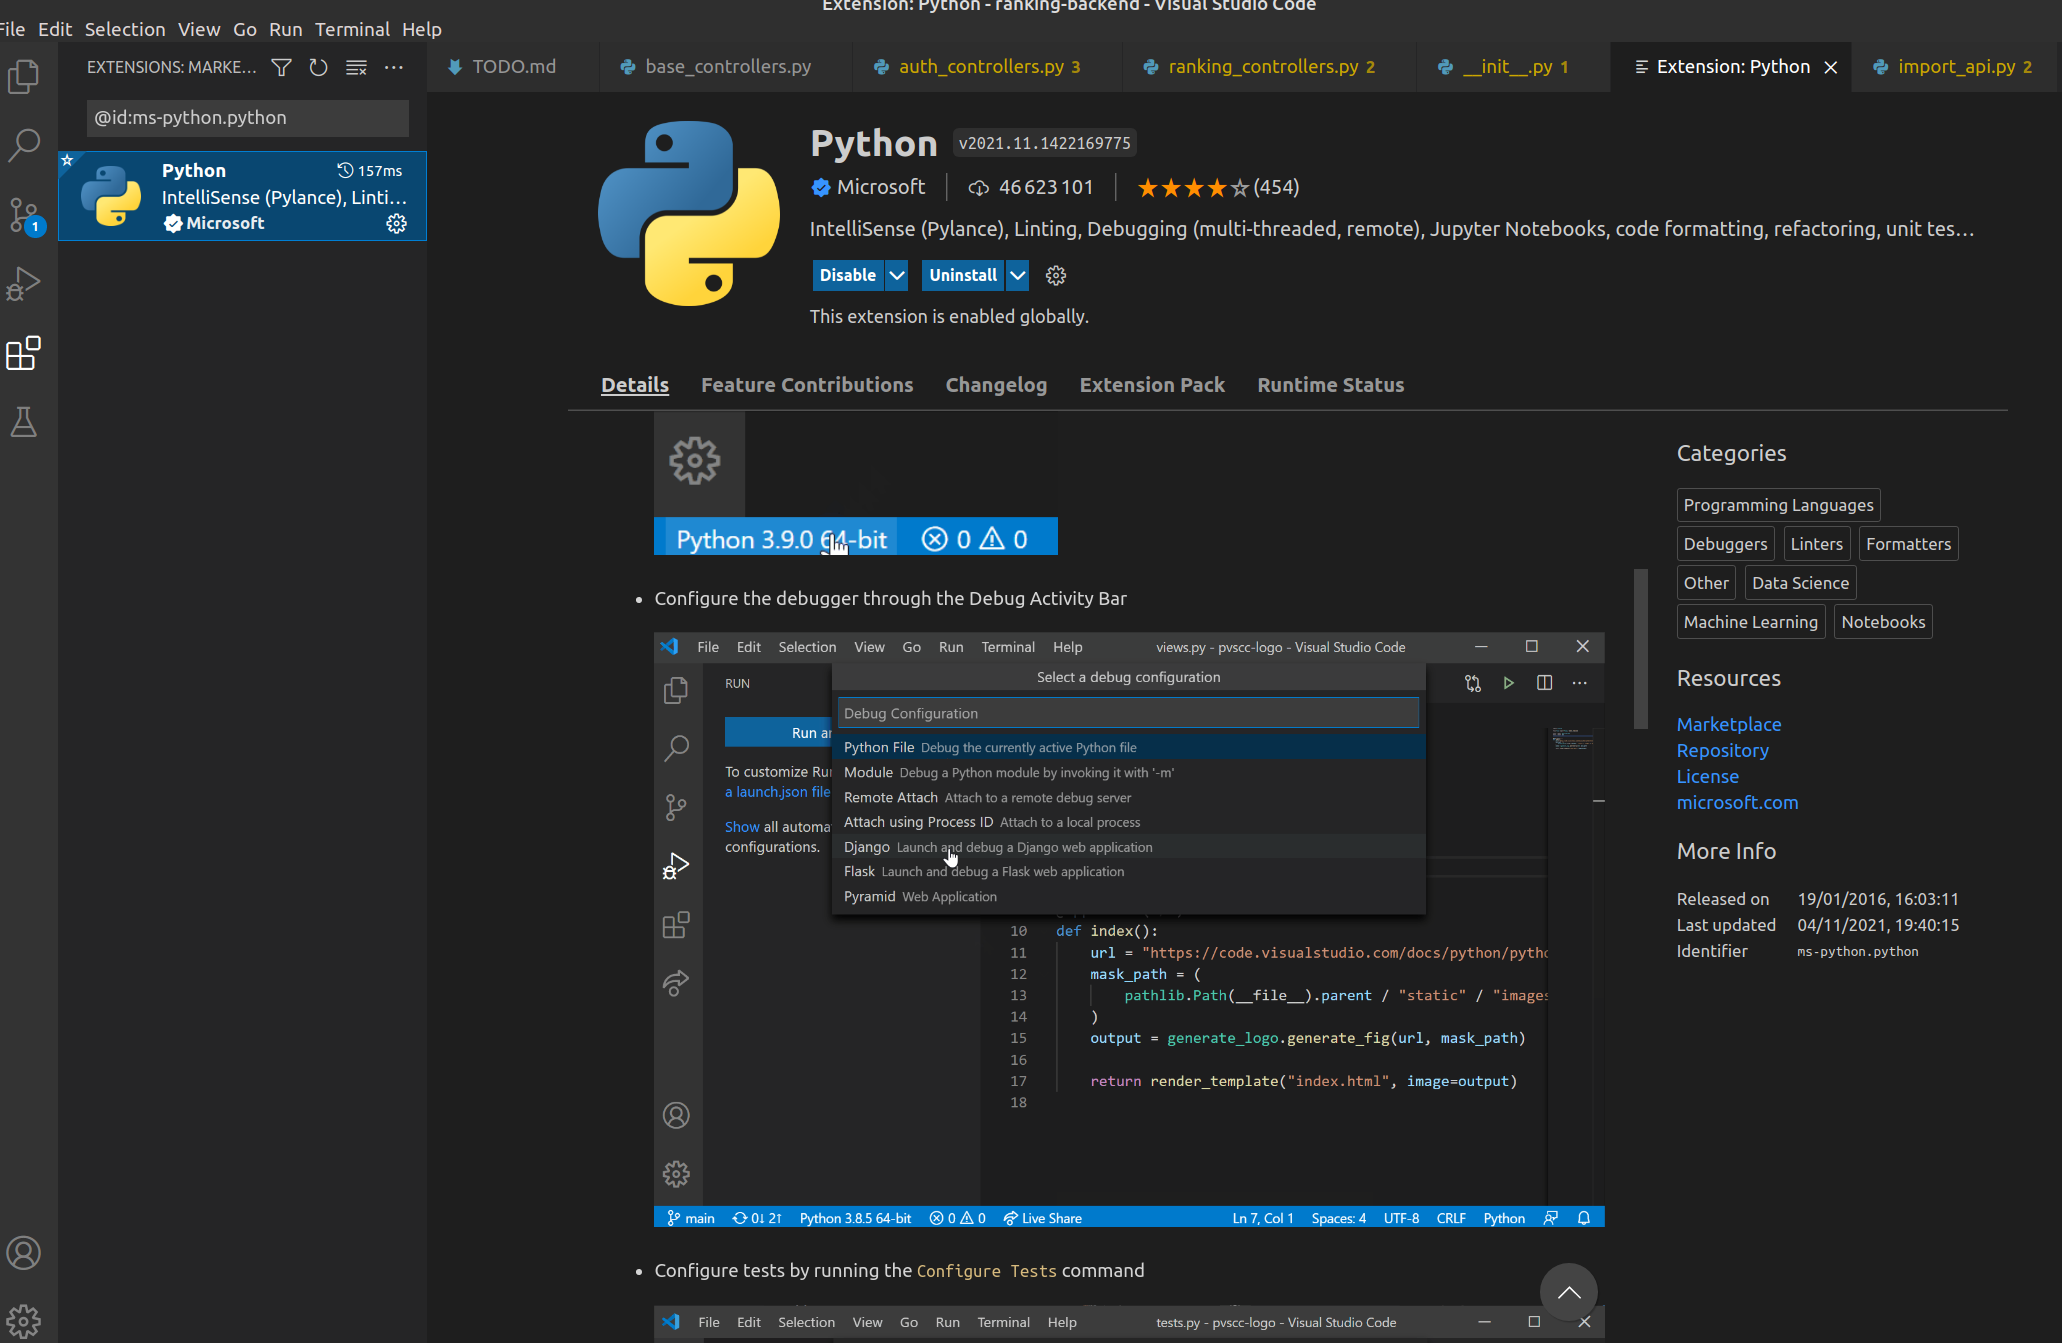The height and width of the screenshot is (1343, 2062).
Task: Switch to the Feature Contributions tab
Action: point(806,385)
